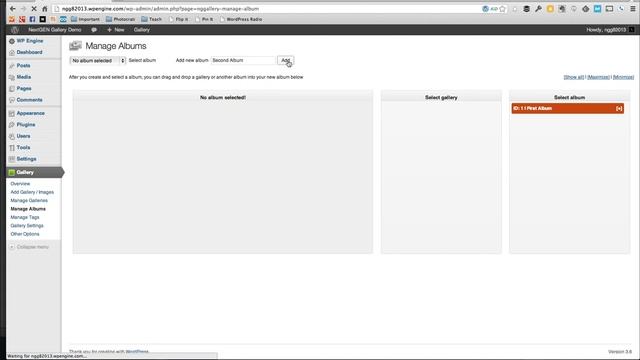640x360 pixels.
Task: Expand the First Album entry plus icon
Action: click(619, 109)
